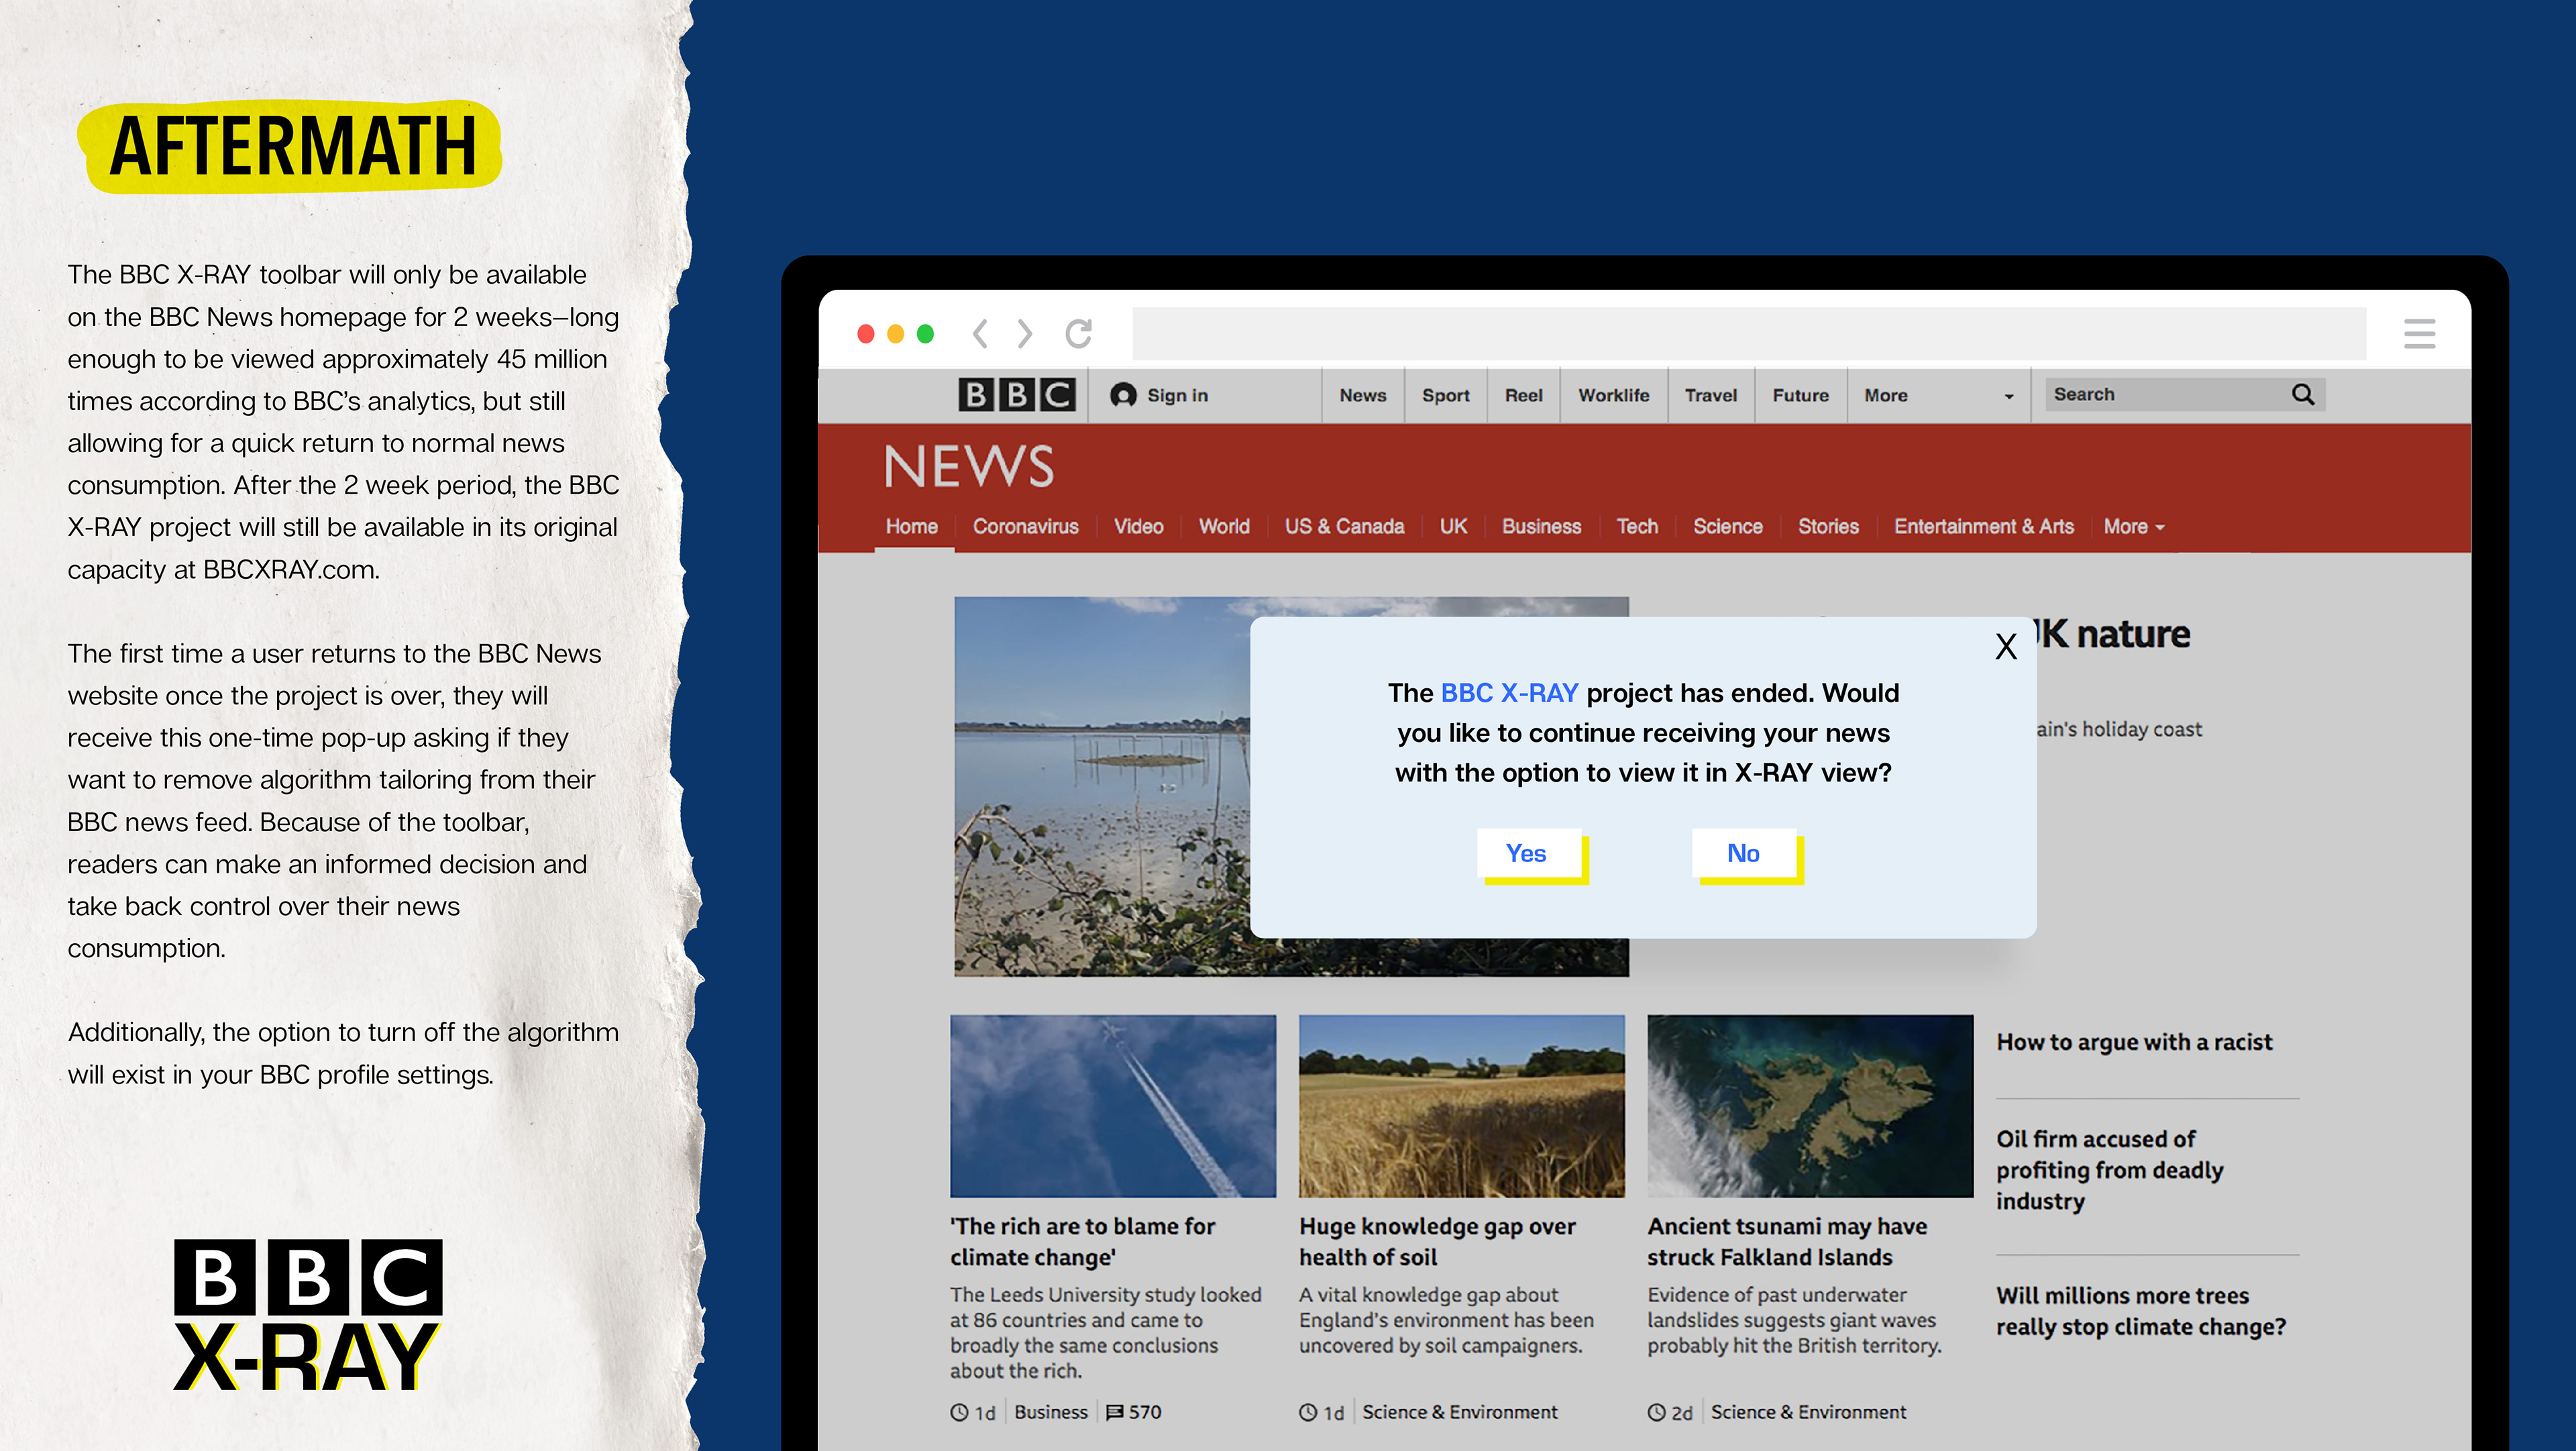Click the Sign in profile icon
Screen dimensions: 2576x1451
[x=1123, y=395]
